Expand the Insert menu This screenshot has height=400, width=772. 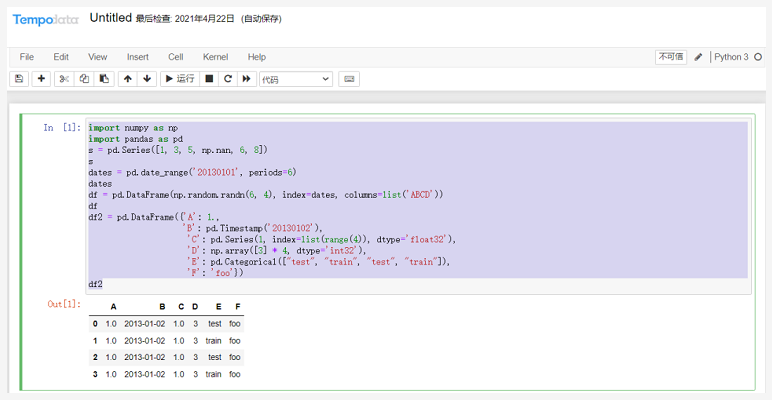pyautogui.click(x=138, y=57)
